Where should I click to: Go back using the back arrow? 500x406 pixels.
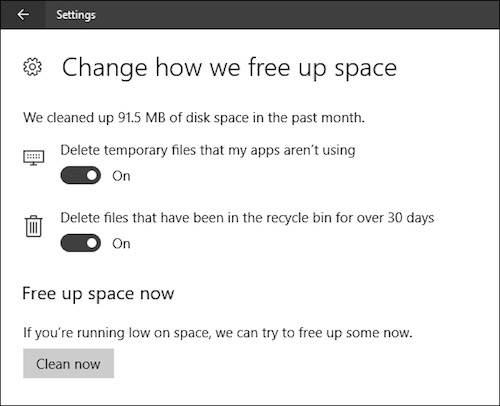coord(23,15)
